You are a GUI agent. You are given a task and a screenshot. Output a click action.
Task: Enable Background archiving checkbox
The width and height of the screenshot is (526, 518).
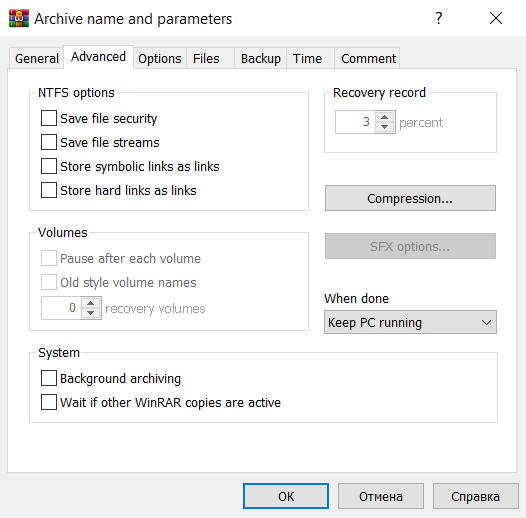[x=49, y=378]
